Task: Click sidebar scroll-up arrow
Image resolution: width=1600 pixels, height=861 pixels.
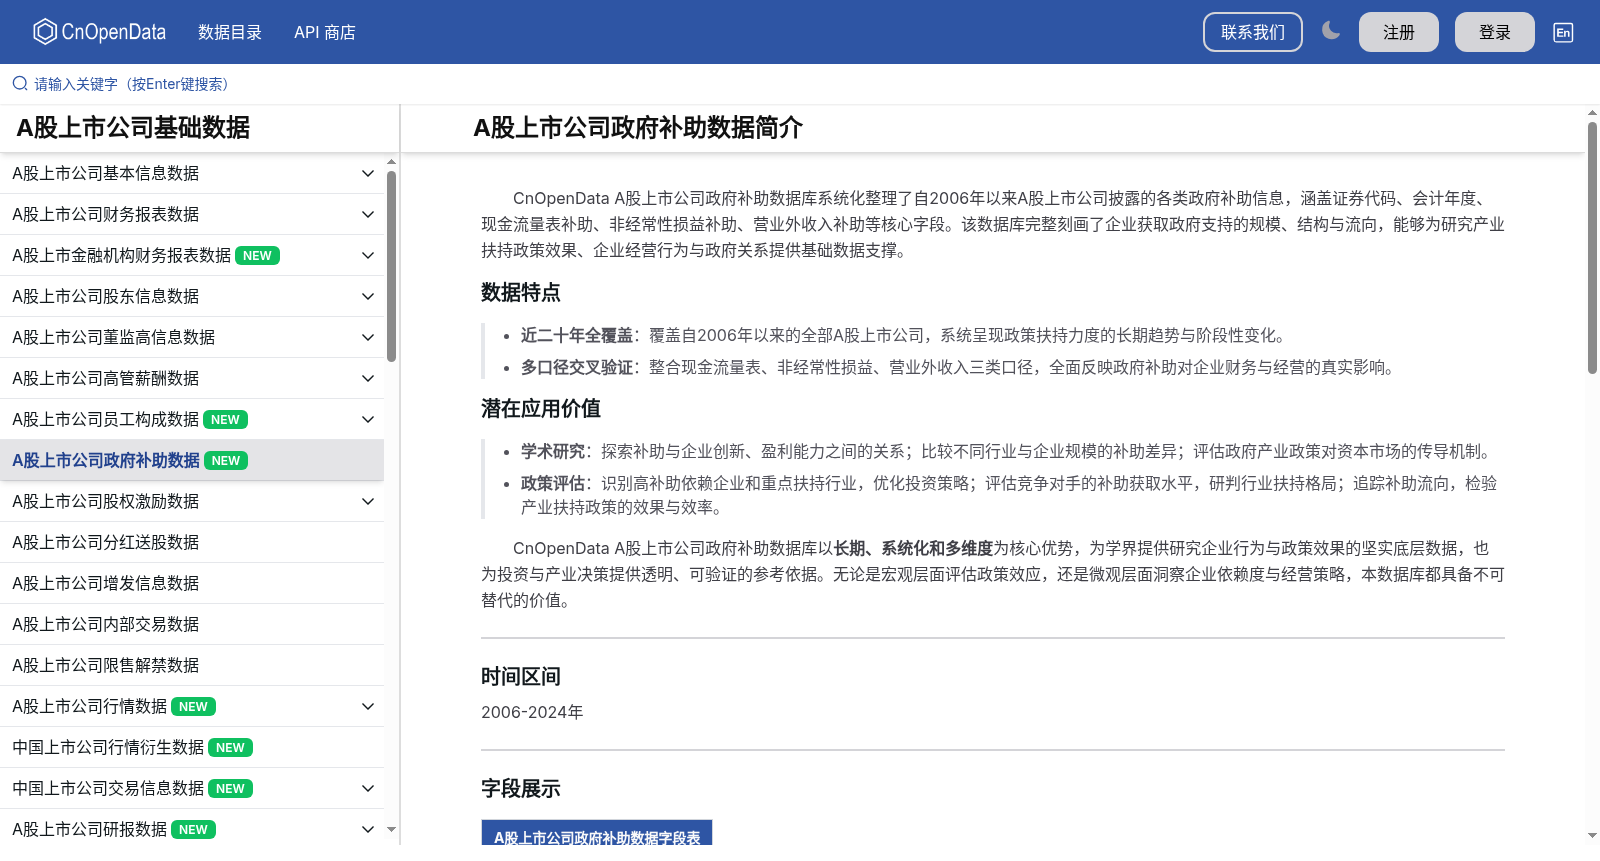Action: [391, 161]
